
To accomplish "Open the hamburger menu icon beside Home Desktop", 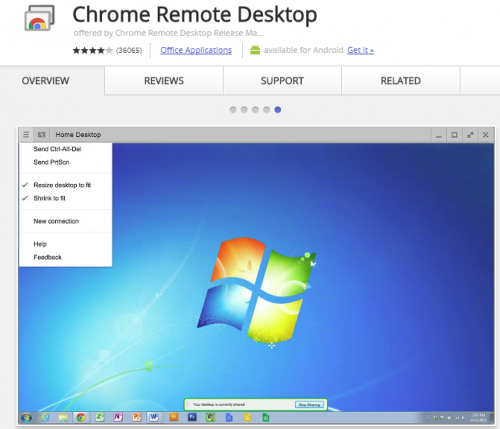I will pos(26,135).
